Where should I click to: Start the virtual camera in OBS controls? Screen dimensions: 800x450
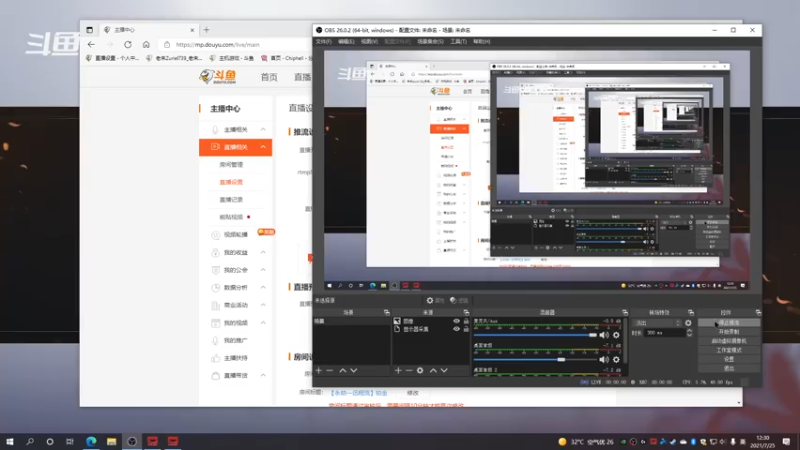[x=729, y=341]
